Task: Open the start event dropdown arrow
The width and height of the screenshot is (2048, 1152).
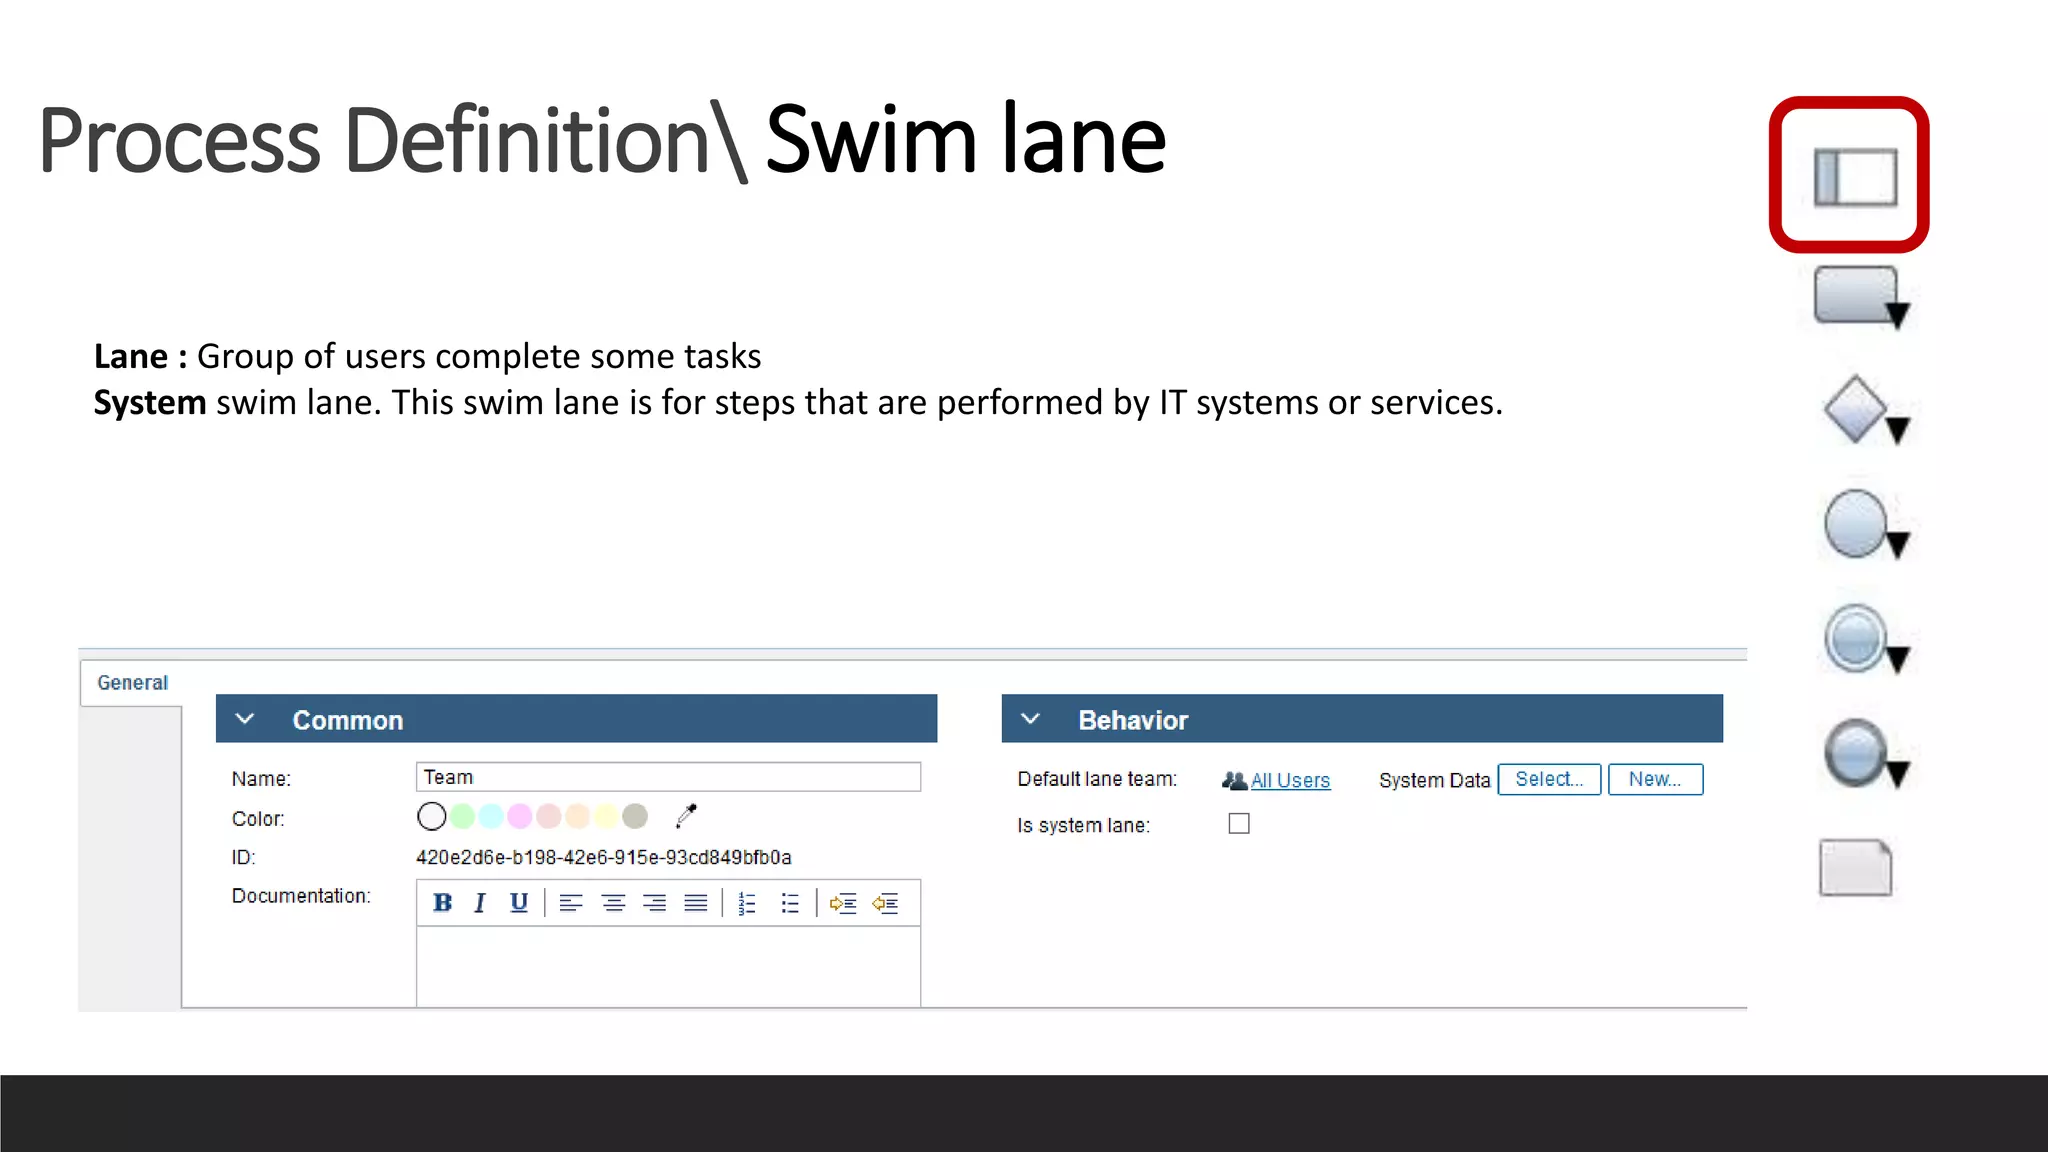Action: point(1897,545)
